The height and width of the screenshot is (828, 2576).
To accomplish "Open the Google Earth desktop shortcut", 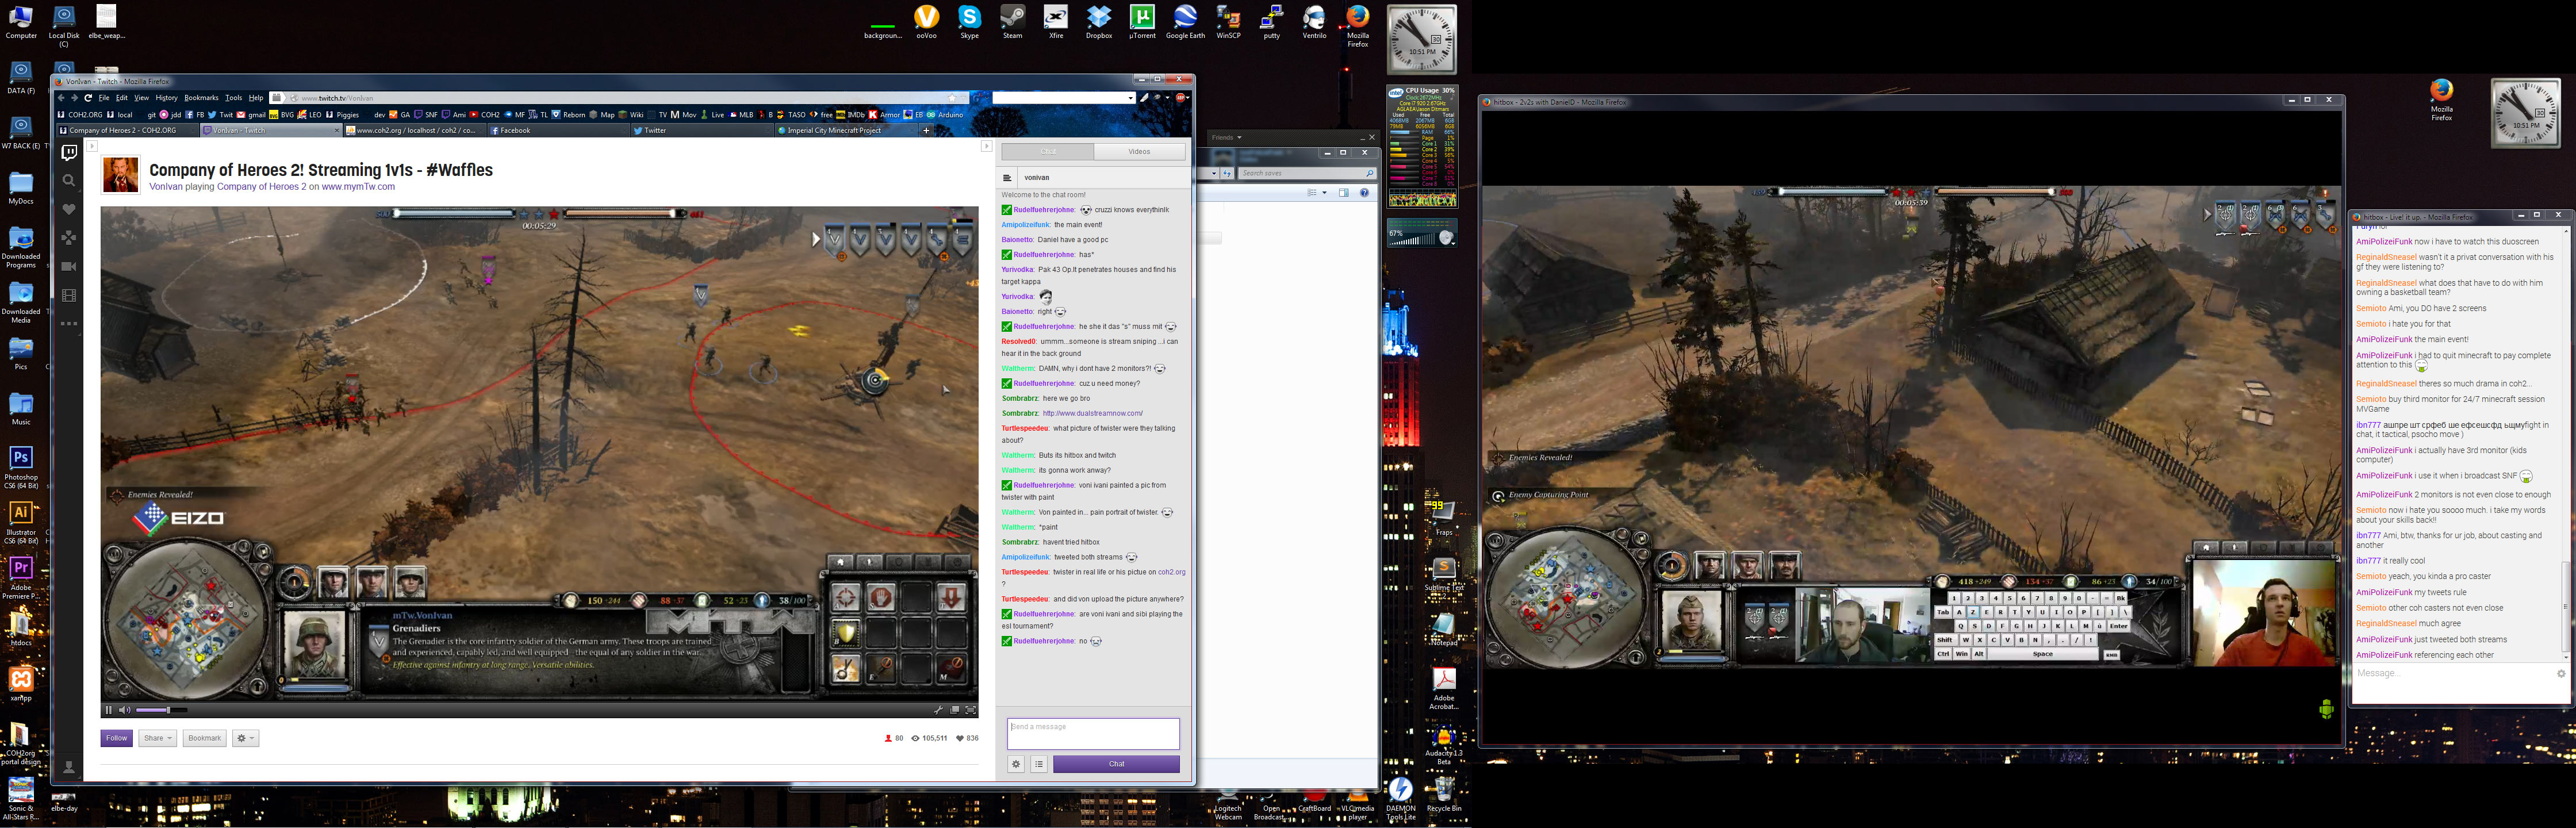I will [x=1185, y=21].
